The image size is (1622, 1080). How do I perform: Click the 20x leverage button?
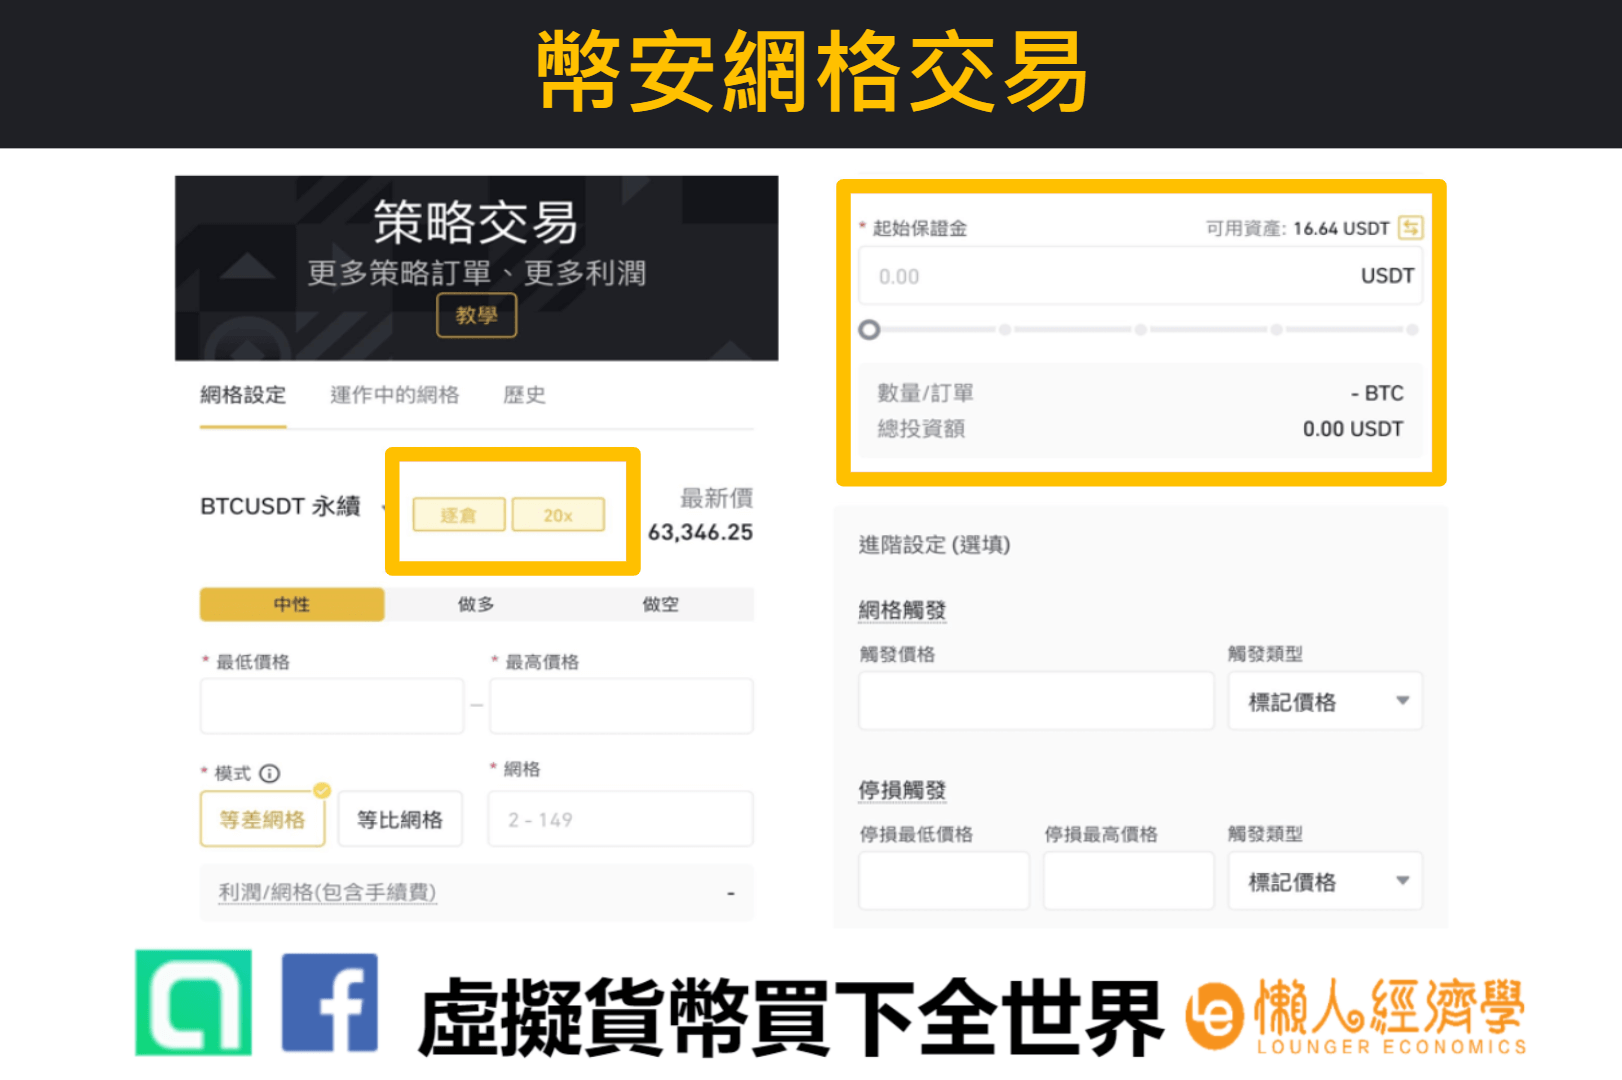click(558, 515)
